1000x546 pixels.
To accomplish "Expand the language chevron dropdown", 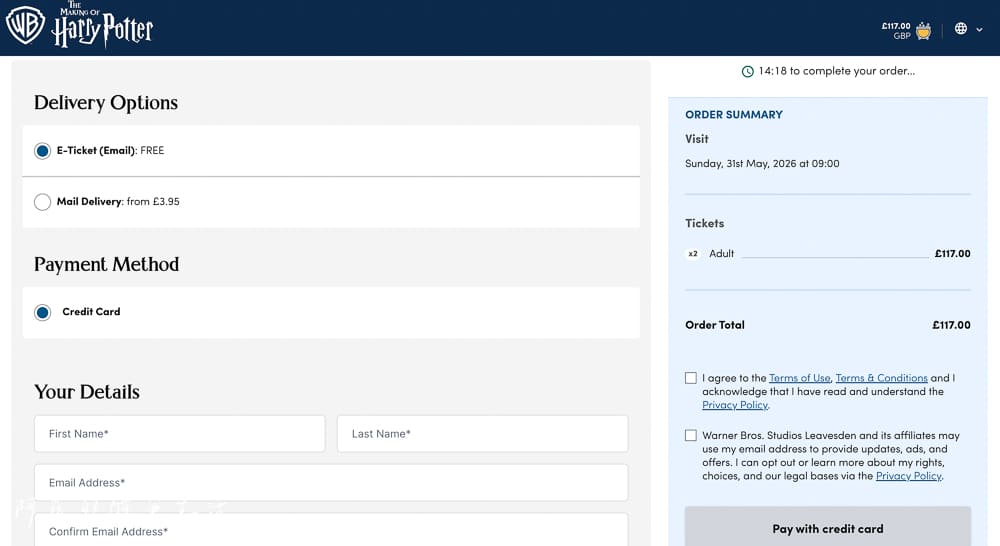I will (980, 29).
